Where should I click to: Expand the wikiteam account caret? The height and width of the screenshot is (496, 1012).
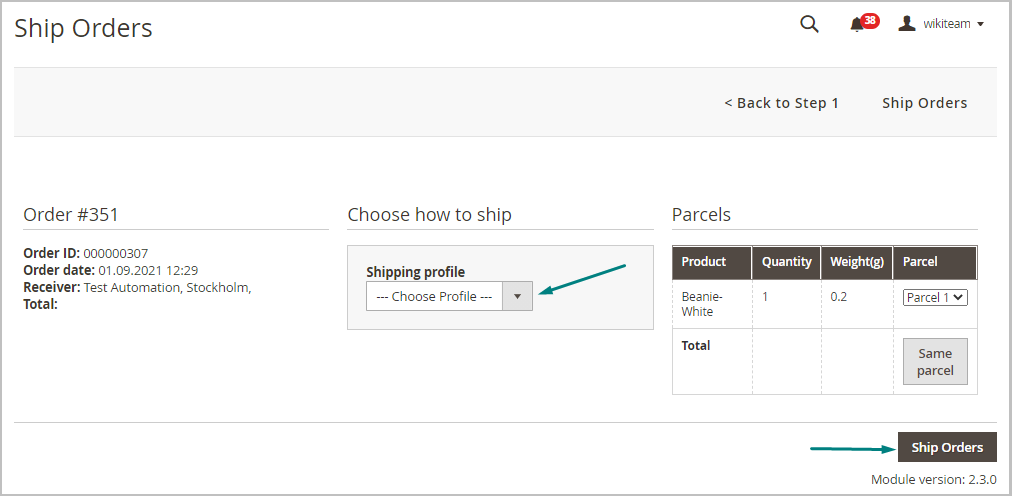(x=980, y=25)
